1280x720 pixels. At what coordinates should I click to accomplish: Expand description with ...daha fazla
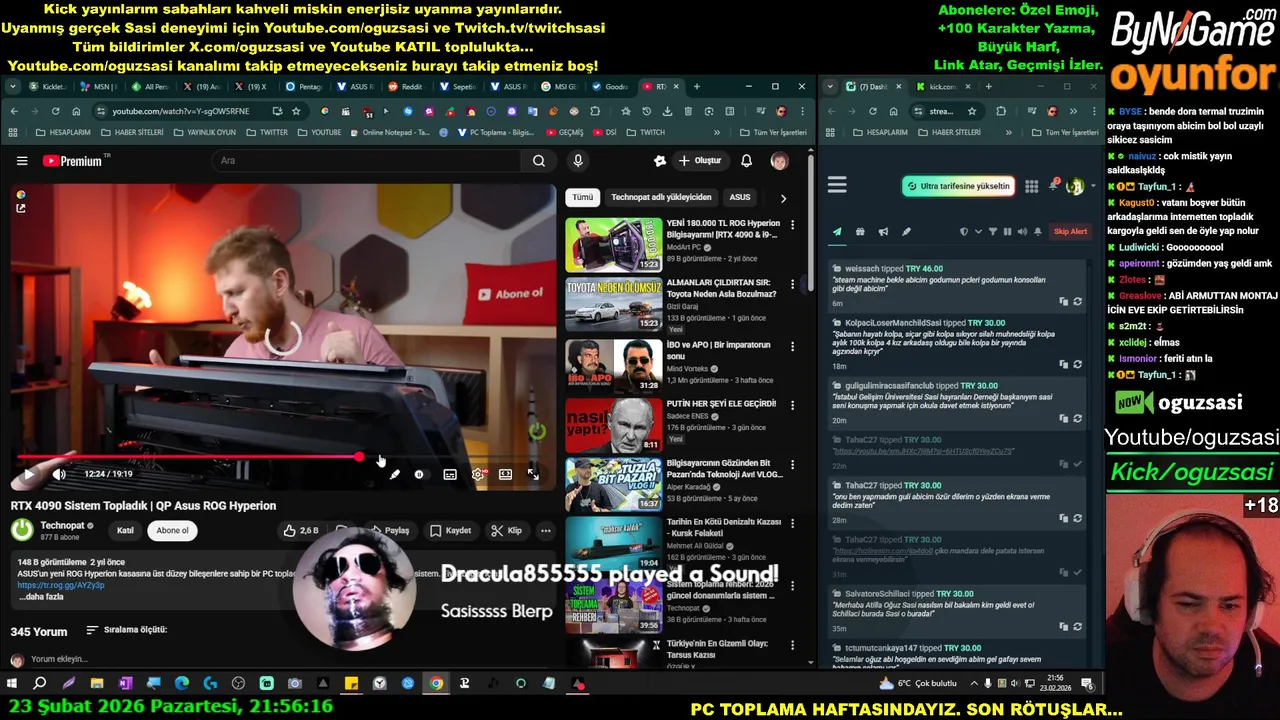click(41, 597)
